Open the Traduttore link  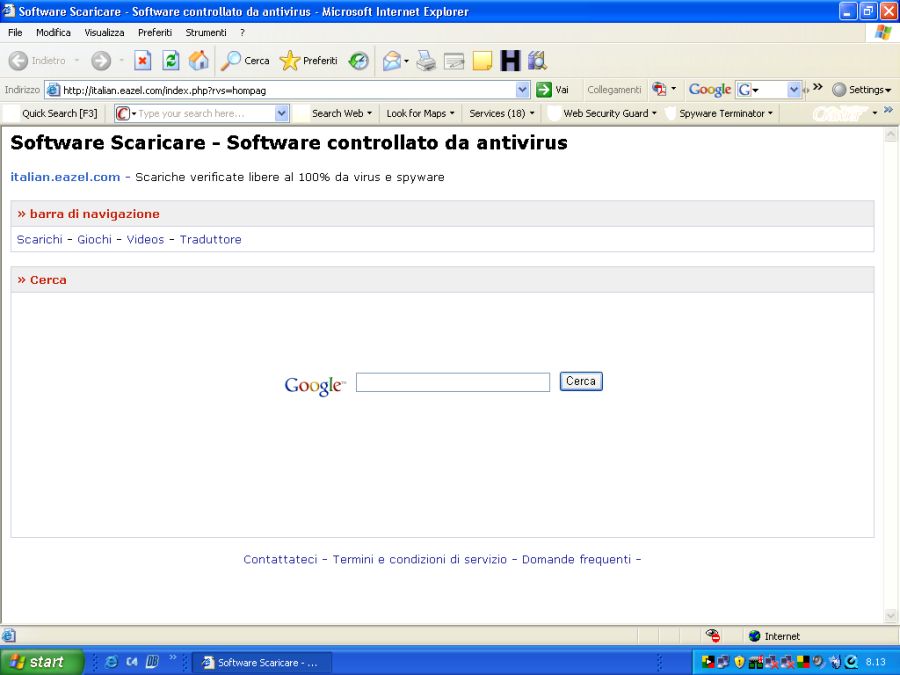point(211,239)
